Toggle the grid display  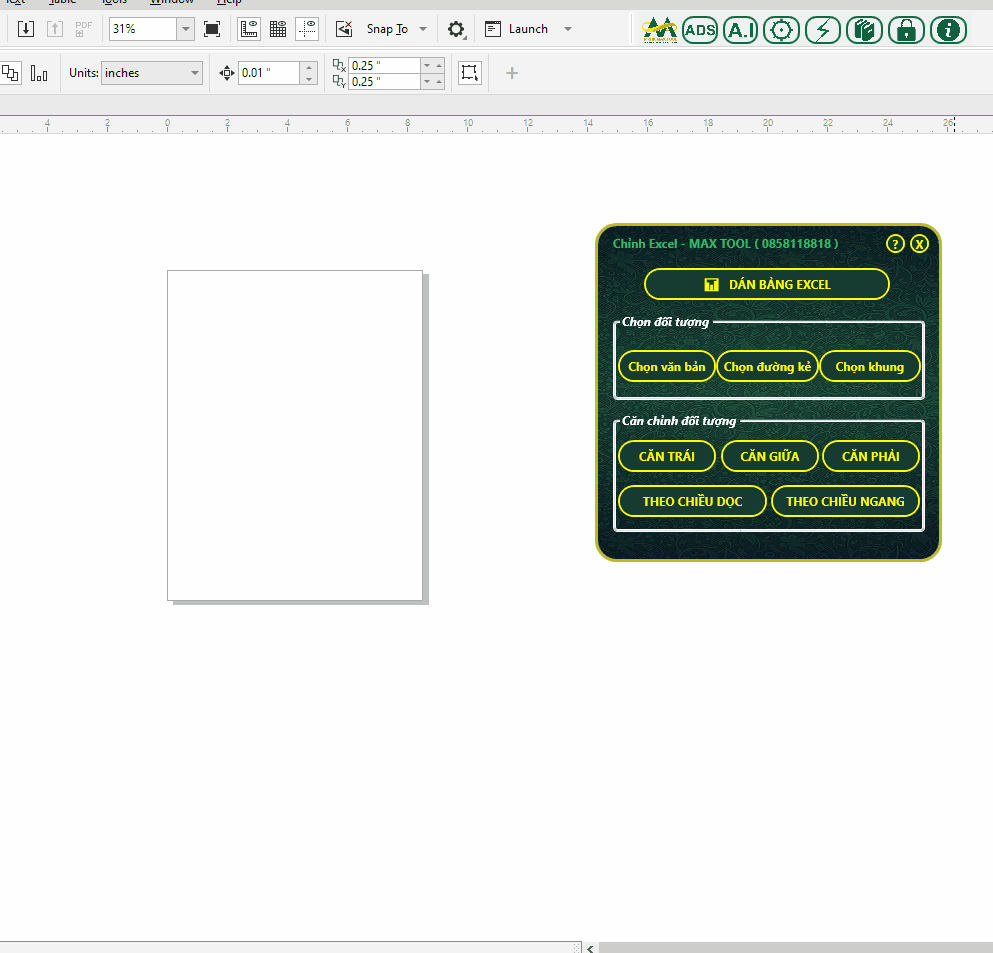coord(278,29)
